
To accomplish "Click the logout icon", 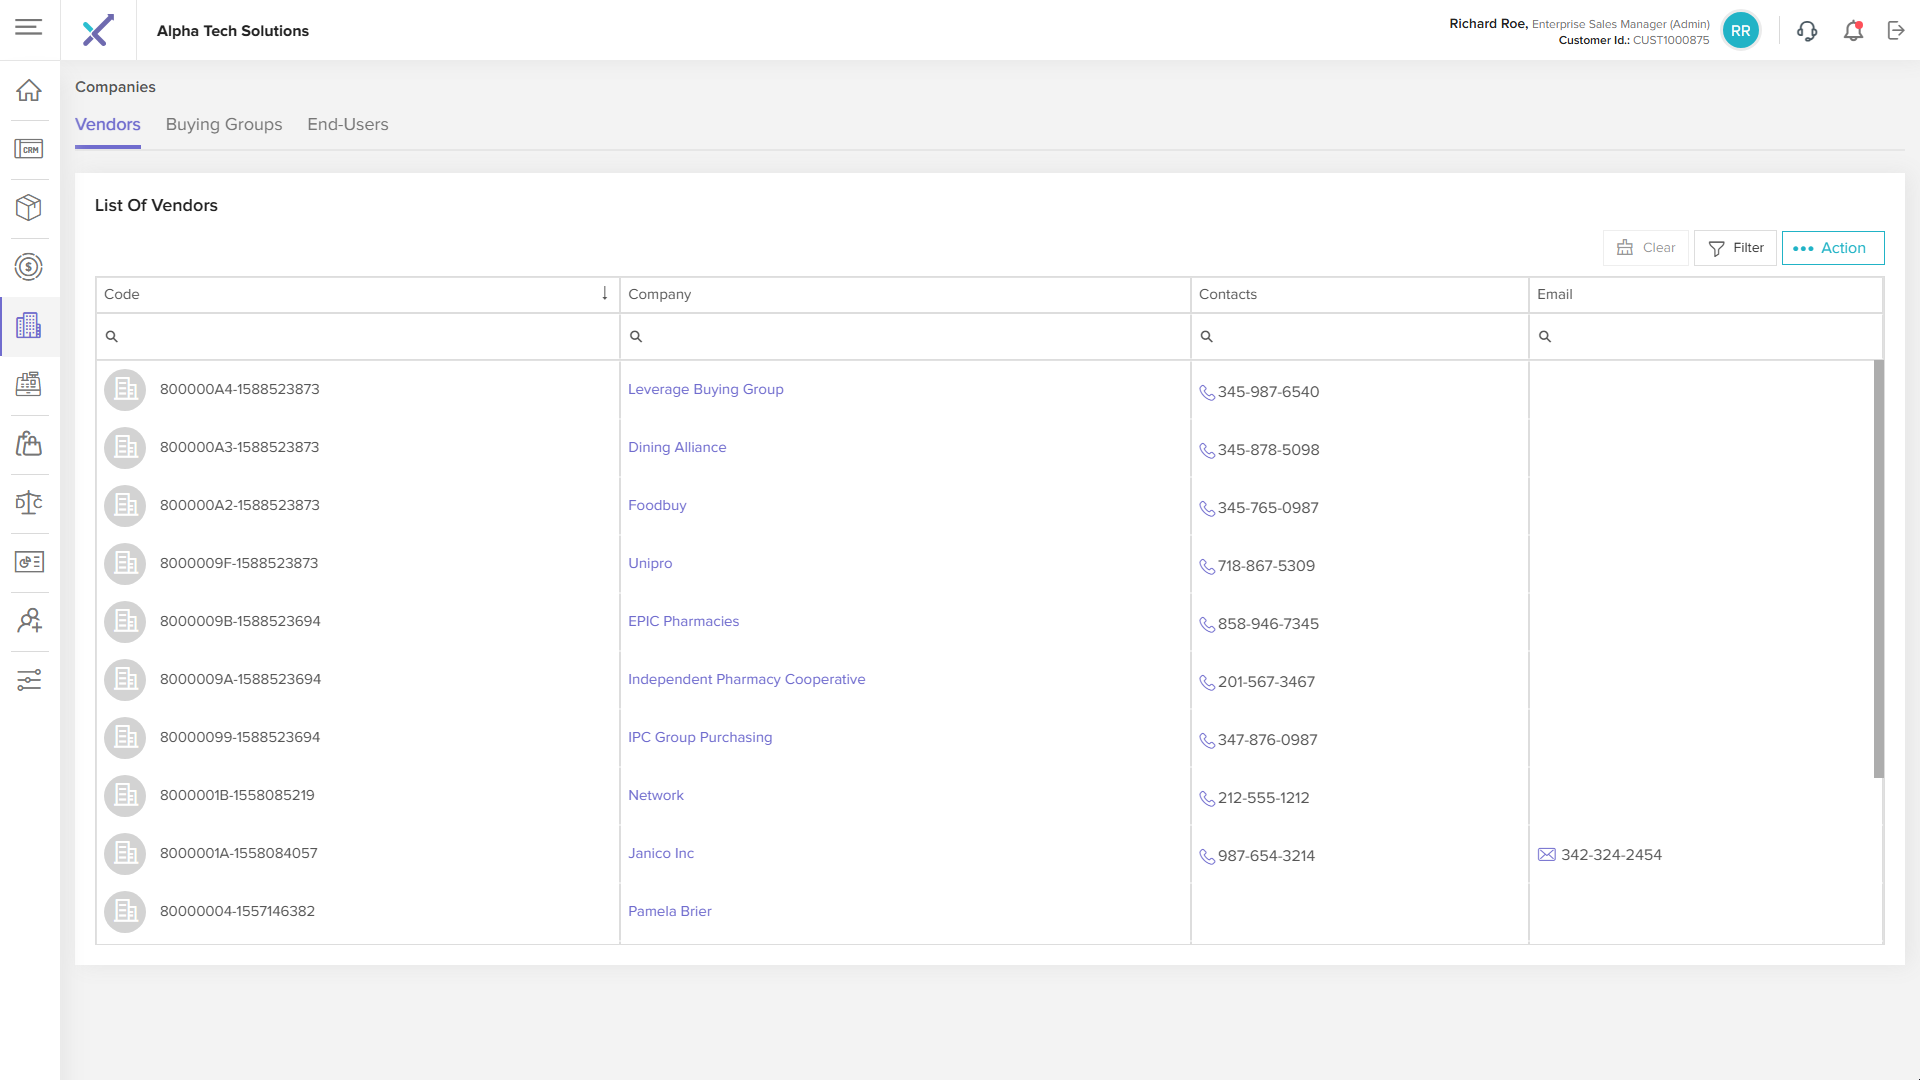I will click(1896, 31).
